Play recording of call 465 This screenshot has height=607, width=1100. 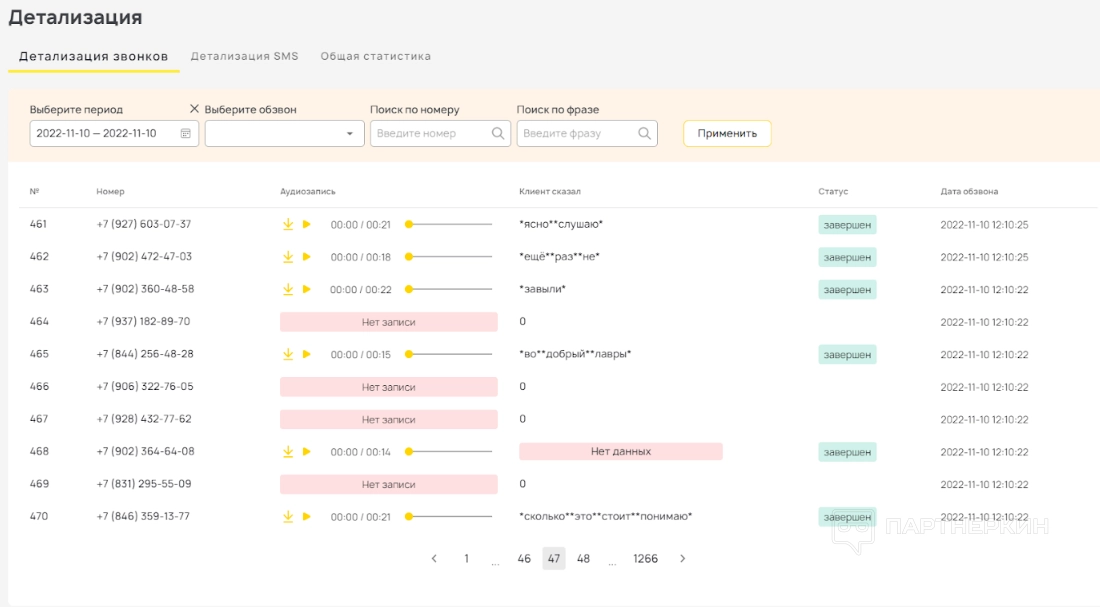307,354
